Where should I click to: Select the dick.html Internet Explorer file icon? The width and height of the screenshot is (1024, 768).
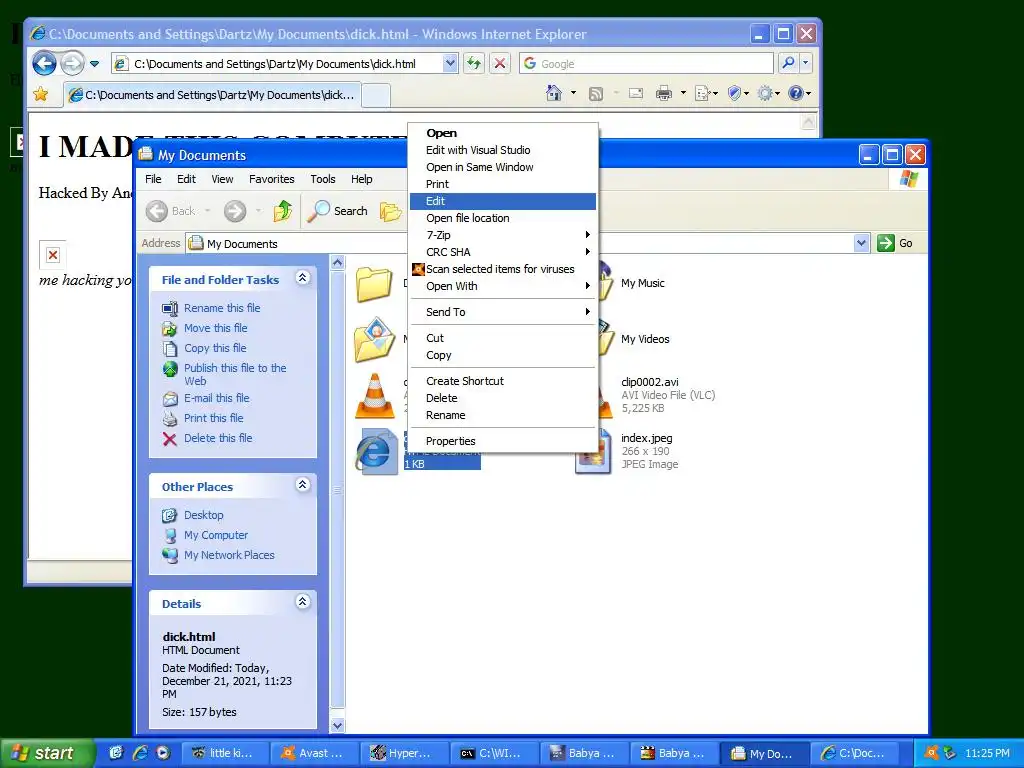[376, 451]
